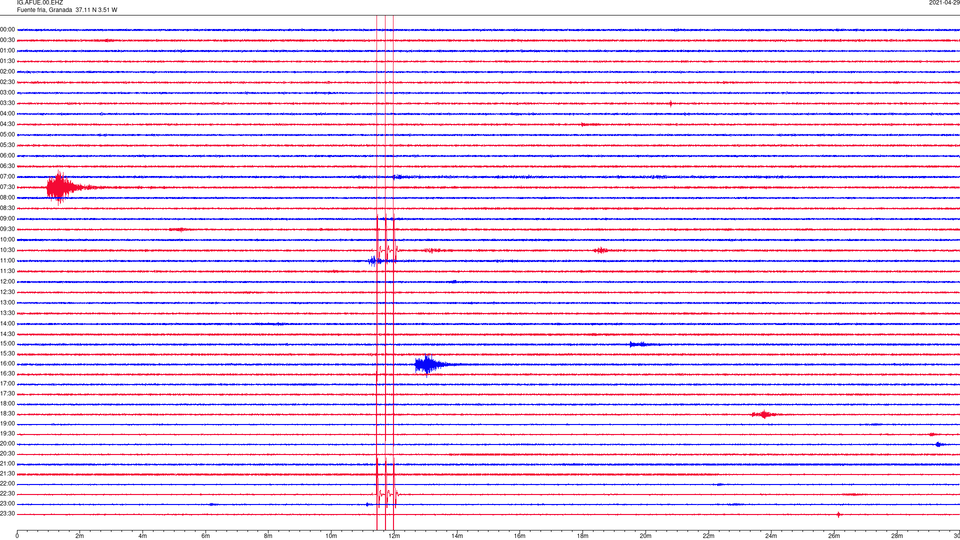
Task: Click the red event near 24m on 18:30 trace
Action: (763, 414)
